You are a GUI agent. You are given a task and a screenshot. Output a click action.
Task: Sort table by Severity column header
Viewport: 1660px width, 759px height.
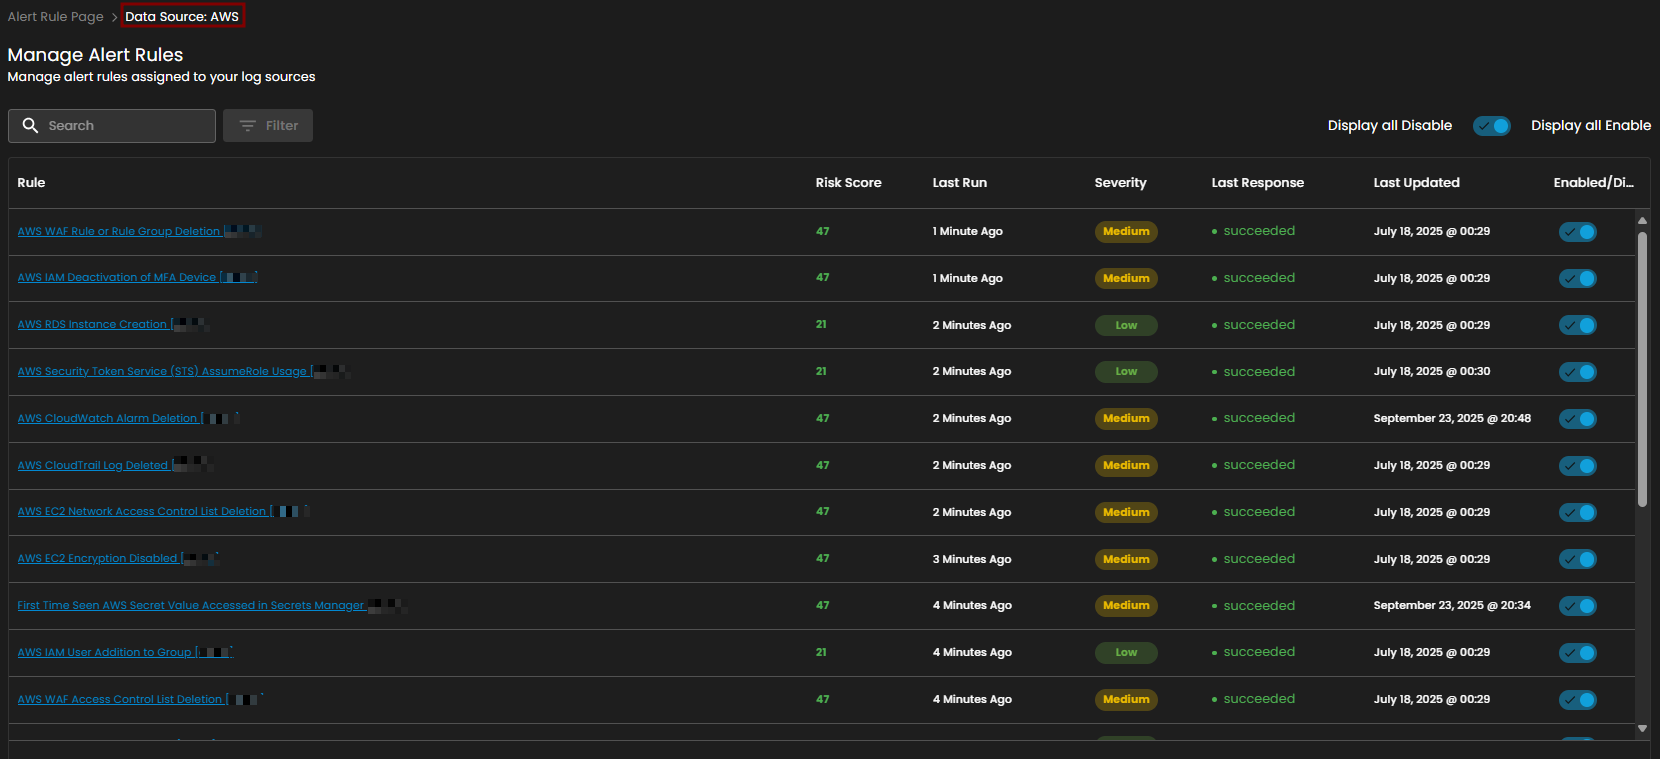tap(1120, 183)
